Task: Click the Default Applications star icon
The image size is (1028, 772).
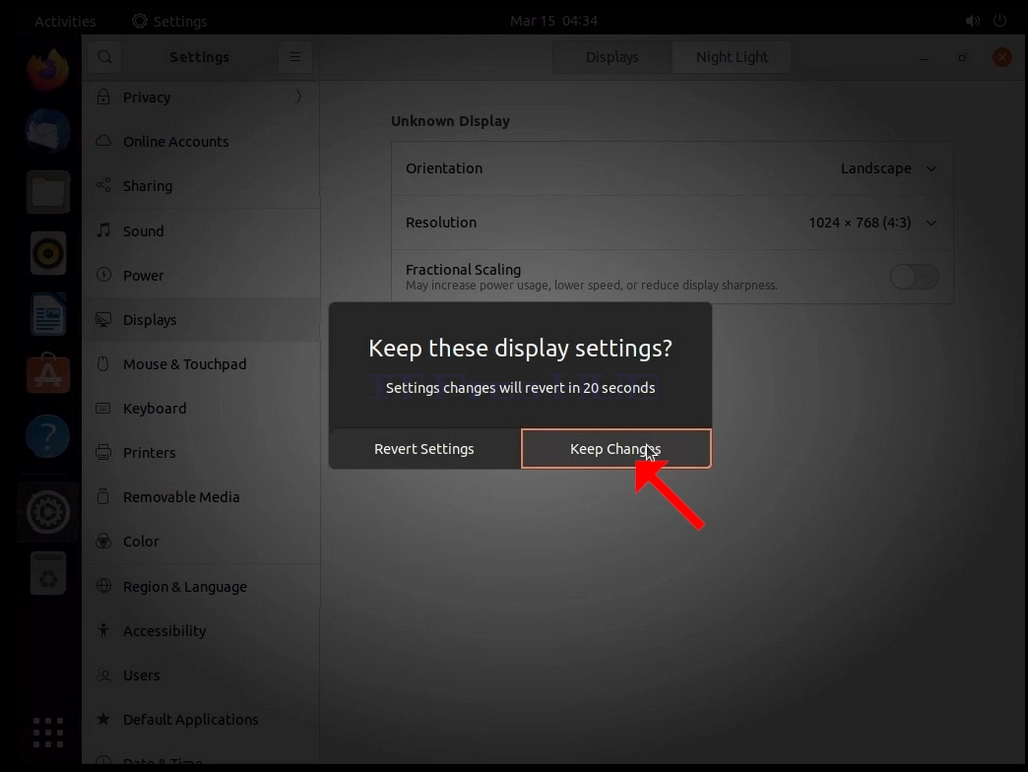Action: (x=103, y=719)
